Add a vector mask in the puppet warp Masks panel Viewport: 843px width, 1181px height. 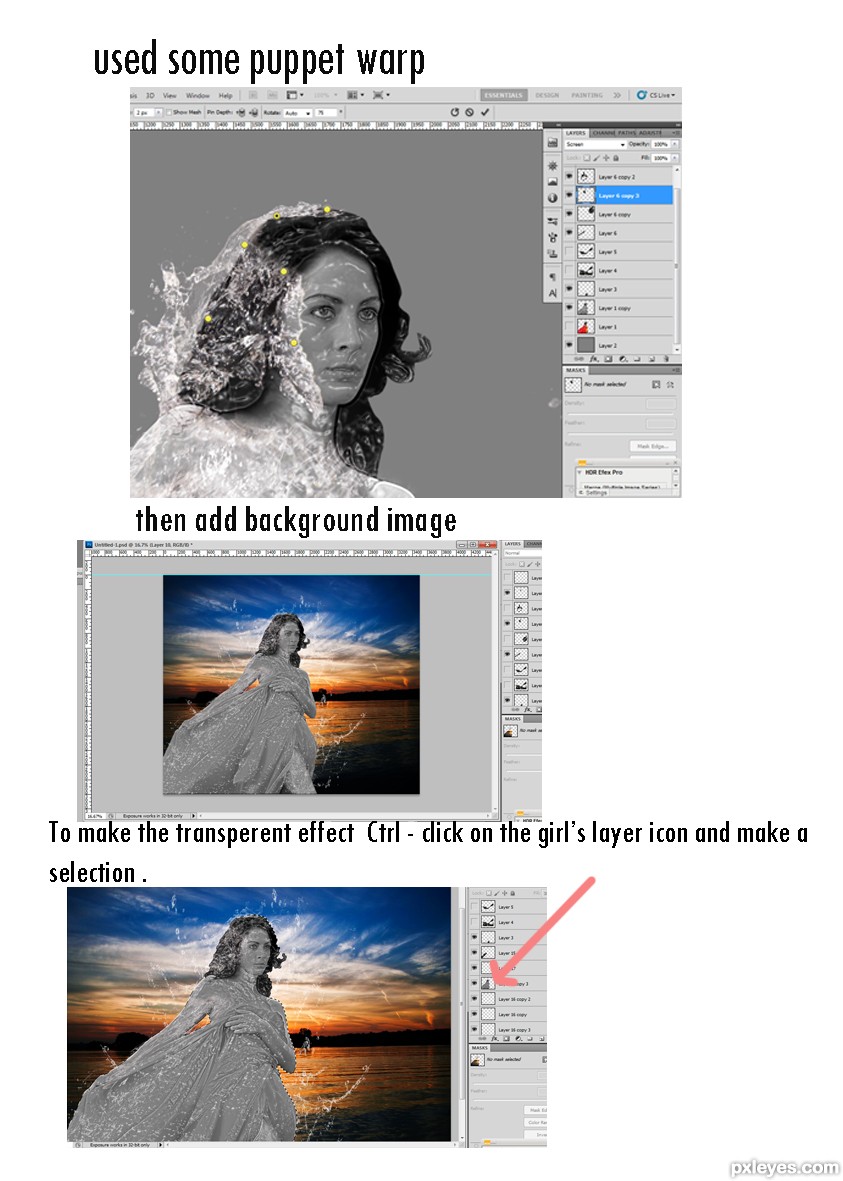670,384
